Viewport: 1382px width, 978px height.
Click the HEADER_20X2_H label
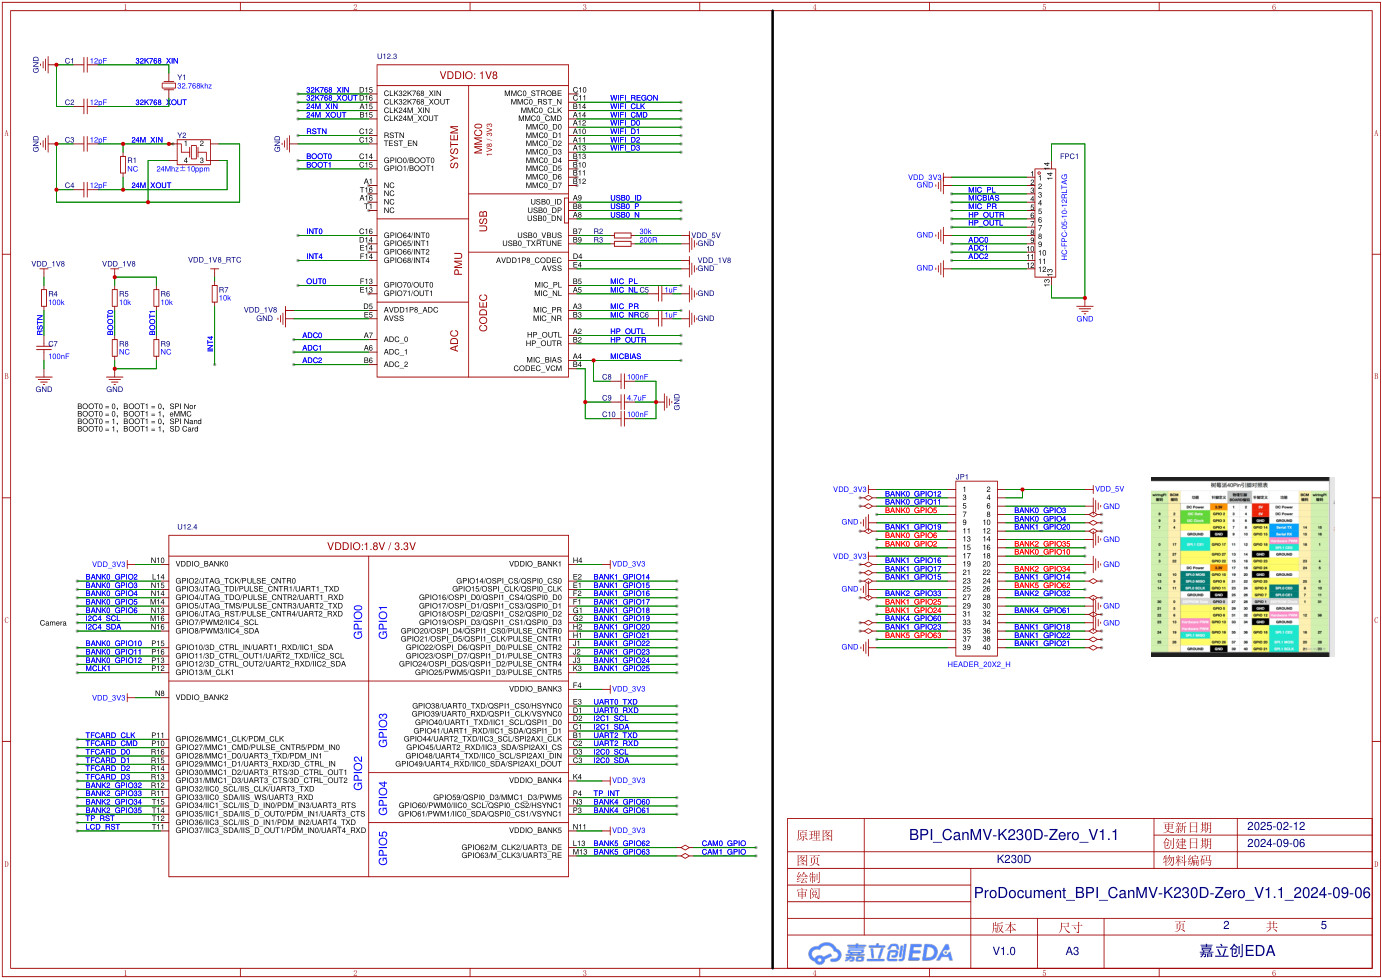pyautogui.click(x=979, y=664)
